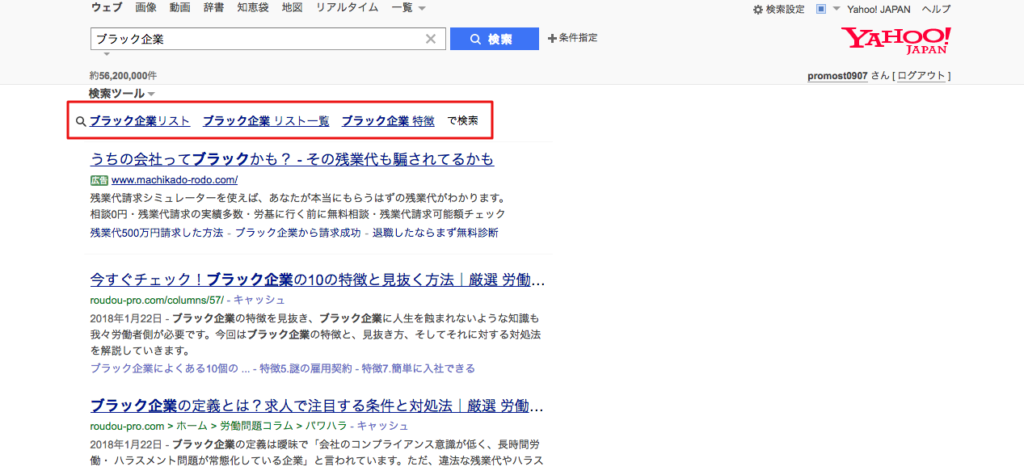Click the ログアウト logout link

click(922, 76)
